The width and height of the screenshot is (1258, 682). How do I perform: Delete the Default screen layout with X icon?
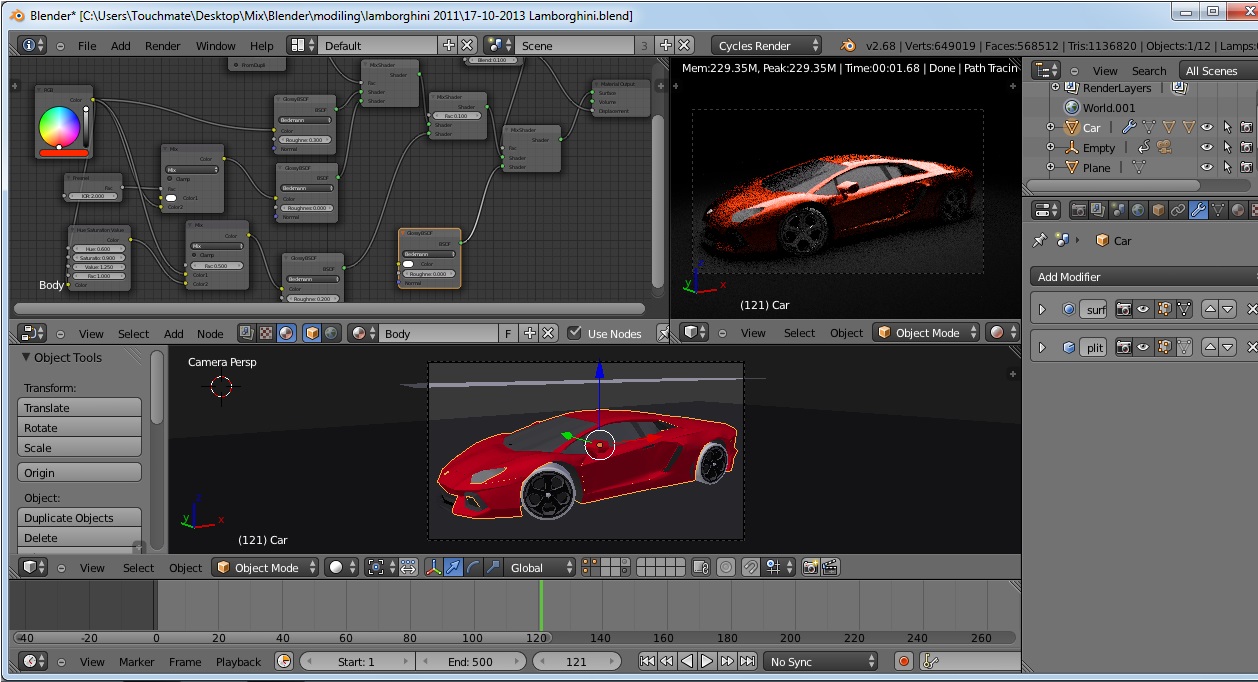467,45
